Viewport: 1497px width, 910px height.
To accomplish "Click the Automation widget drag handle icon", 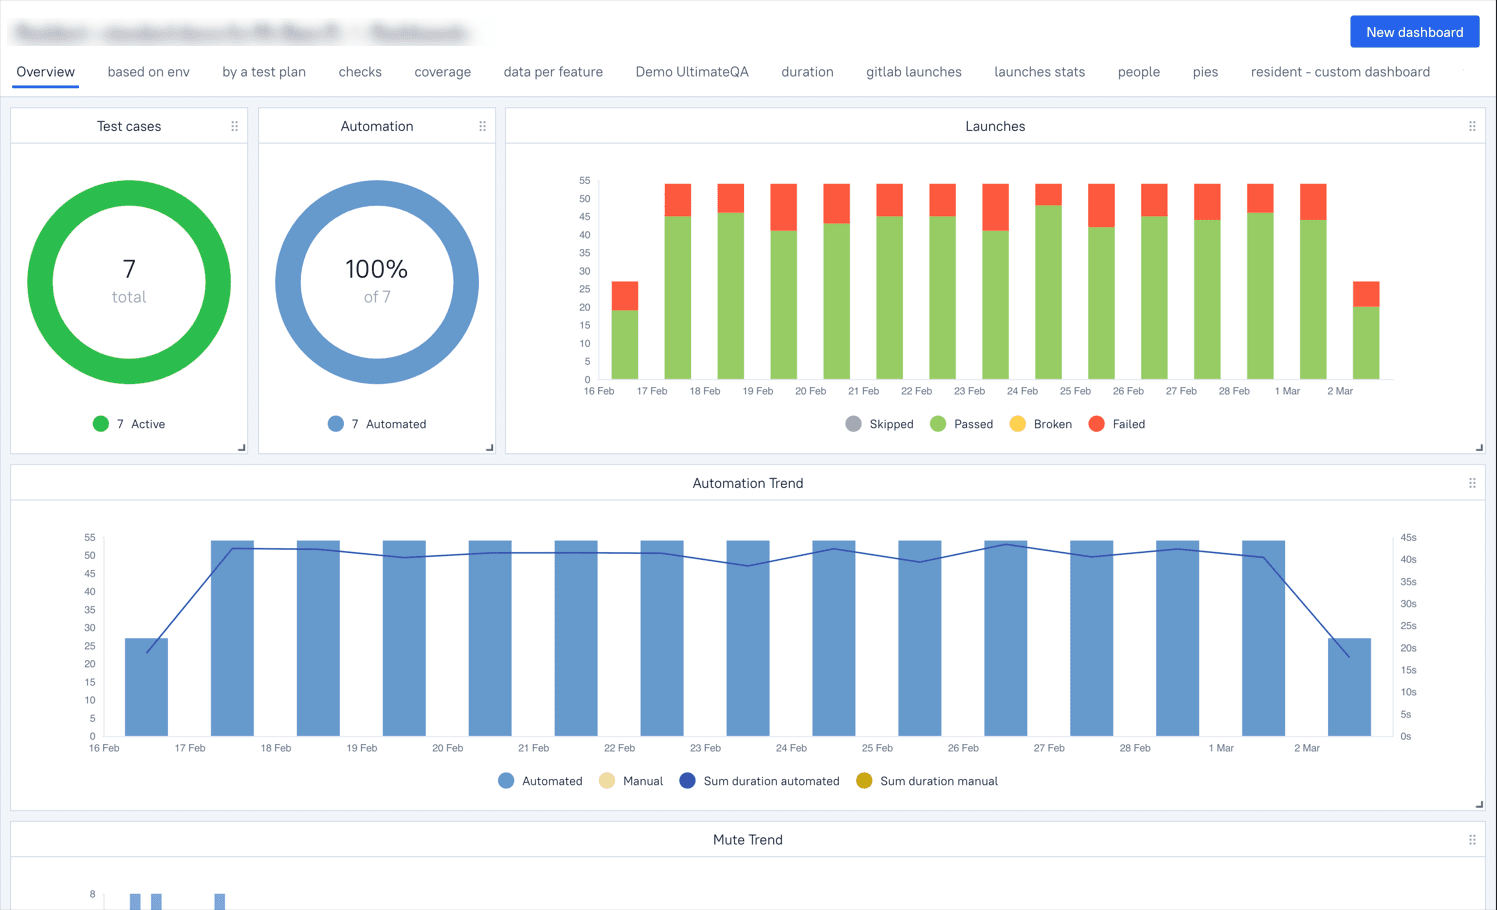I will pos(483,126).
